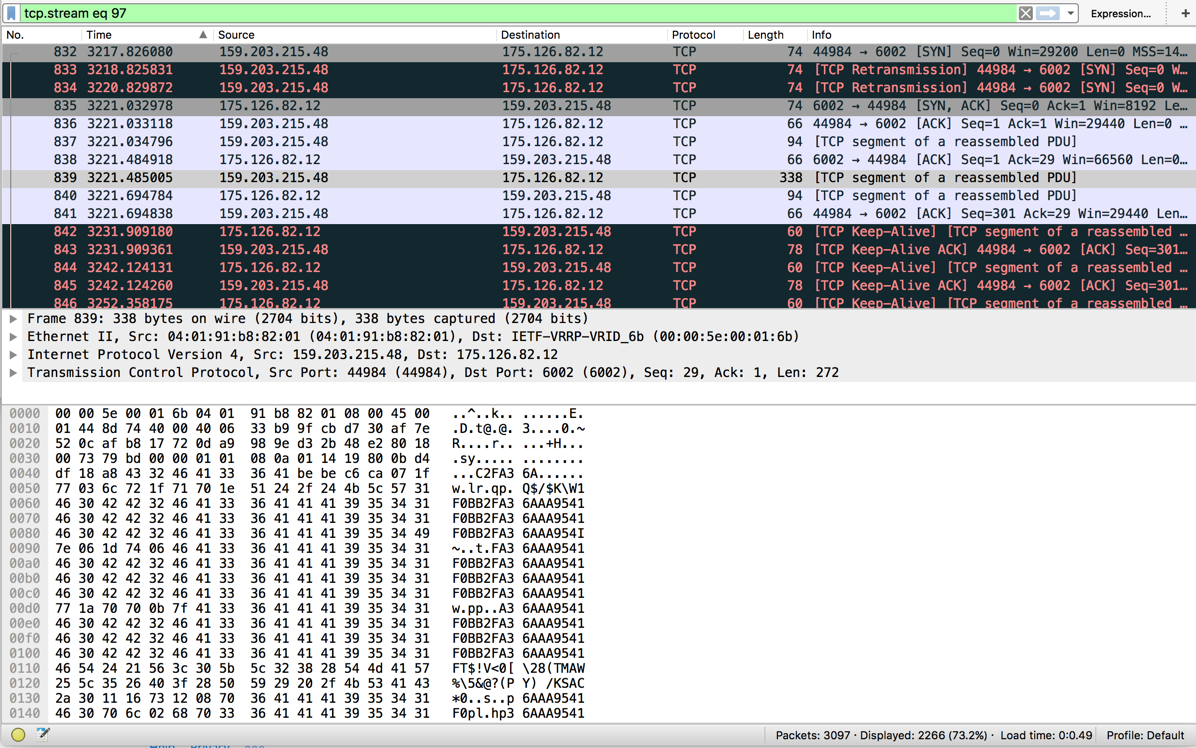Screen dimensions: 1196x748
Task: Apply the display filter arrow button
Action: click(1047, 14)
